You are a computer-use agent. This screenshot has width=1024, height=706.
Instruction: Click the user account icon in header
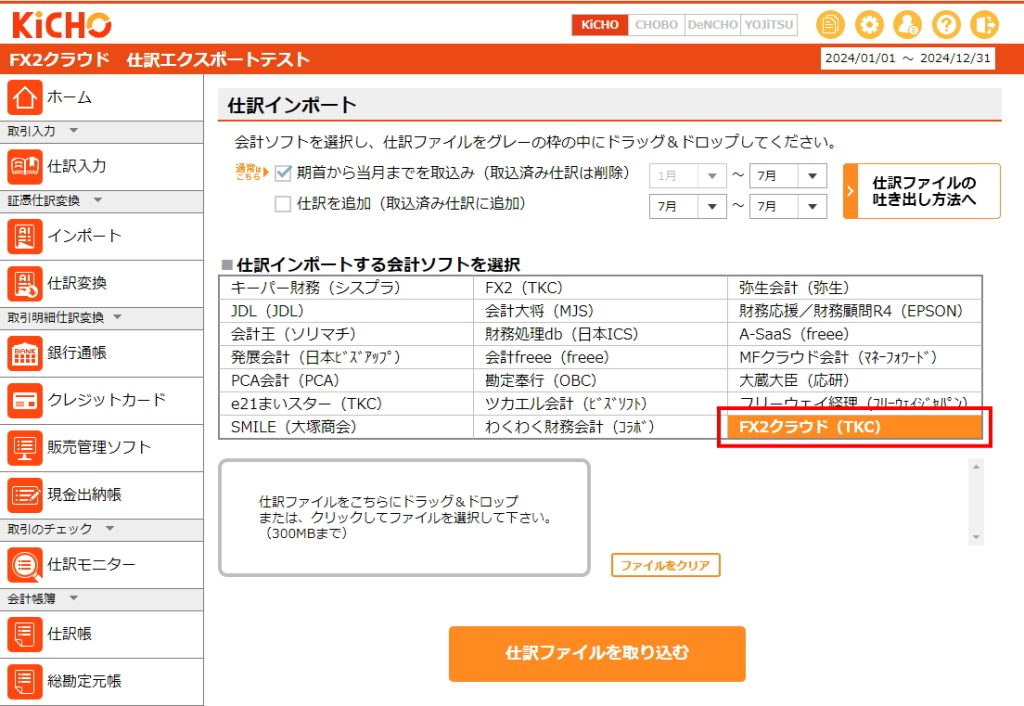[908, 25]
